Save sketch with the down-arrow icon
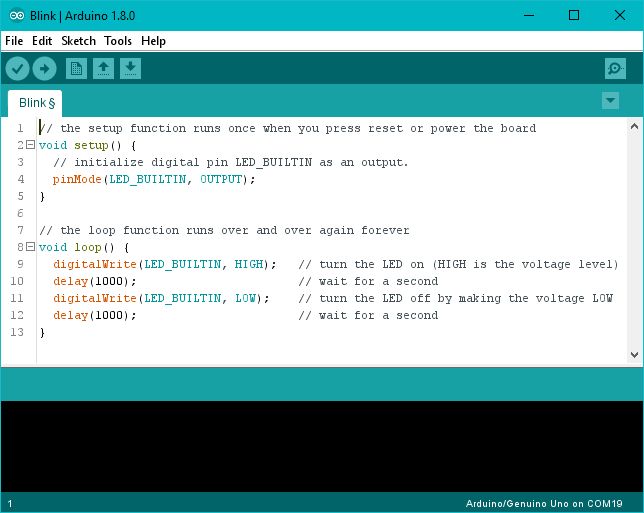The height and width of the screenshot is (513, 644). tap(131, 69)
